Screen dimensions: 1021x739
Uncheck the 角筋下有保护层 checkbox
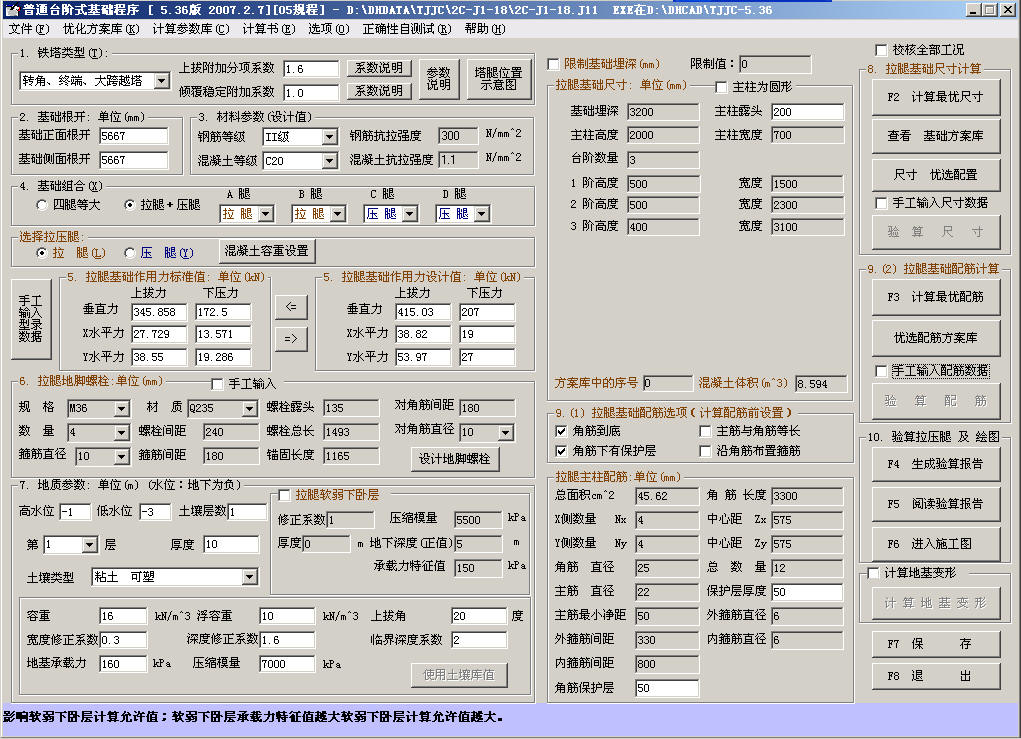(561, 451)
